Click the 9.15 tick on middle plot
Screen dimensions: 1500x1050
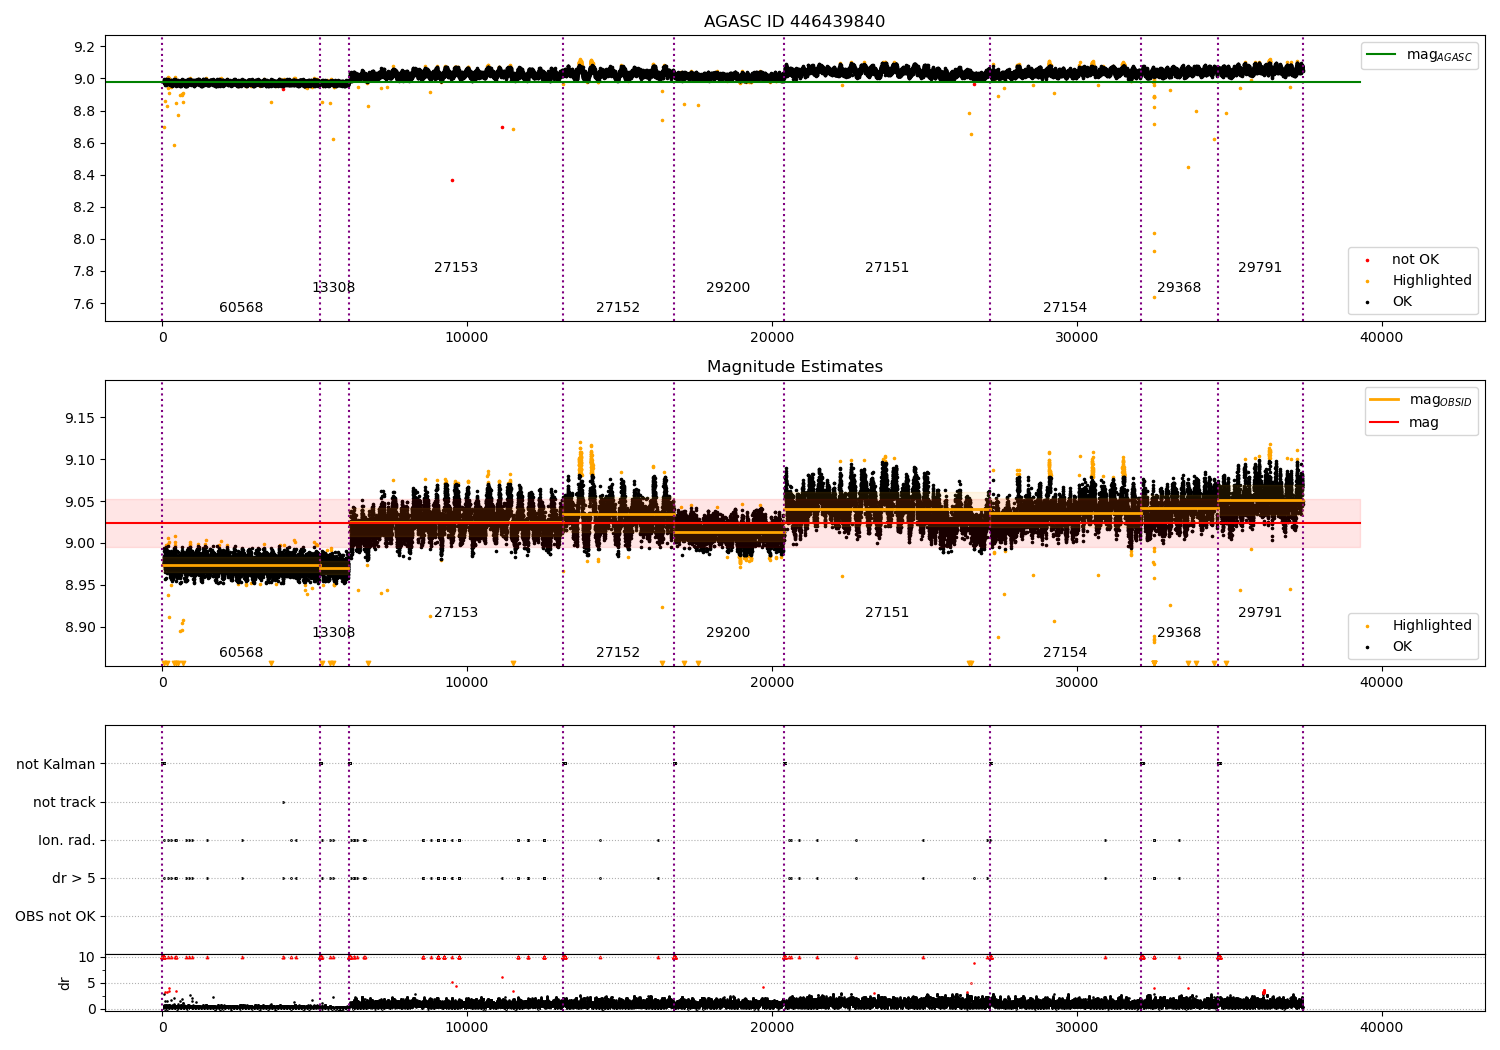point(80,418)
